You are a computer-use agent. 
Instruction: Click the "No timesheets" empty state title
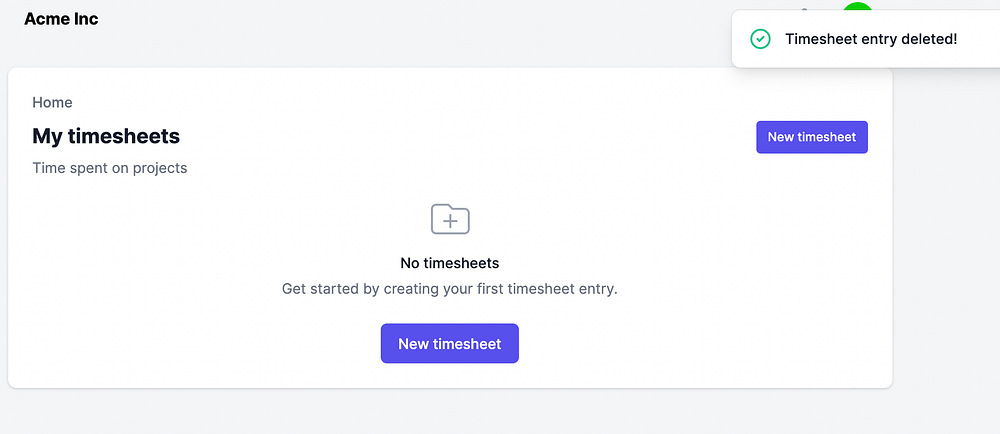point(449,263)
